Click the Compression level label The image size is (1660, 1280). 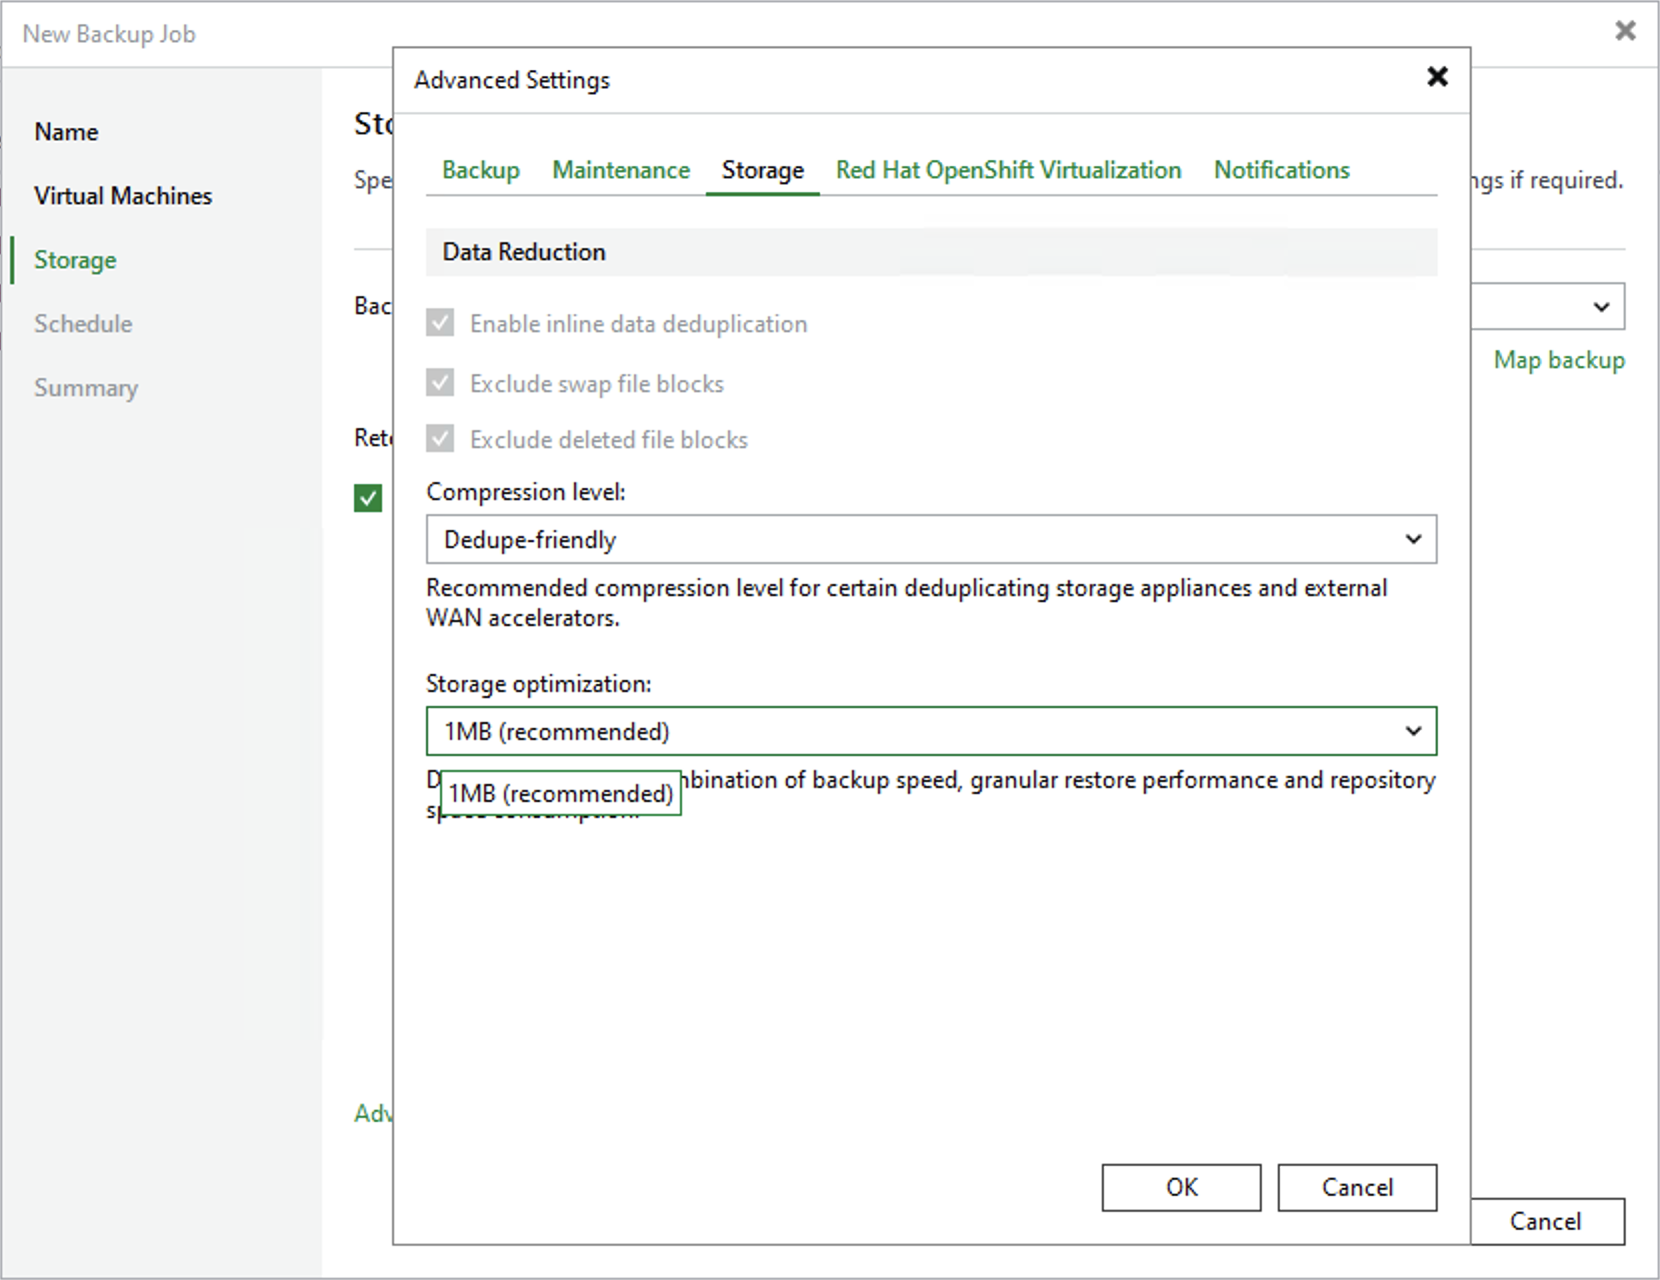coord(526,492)
